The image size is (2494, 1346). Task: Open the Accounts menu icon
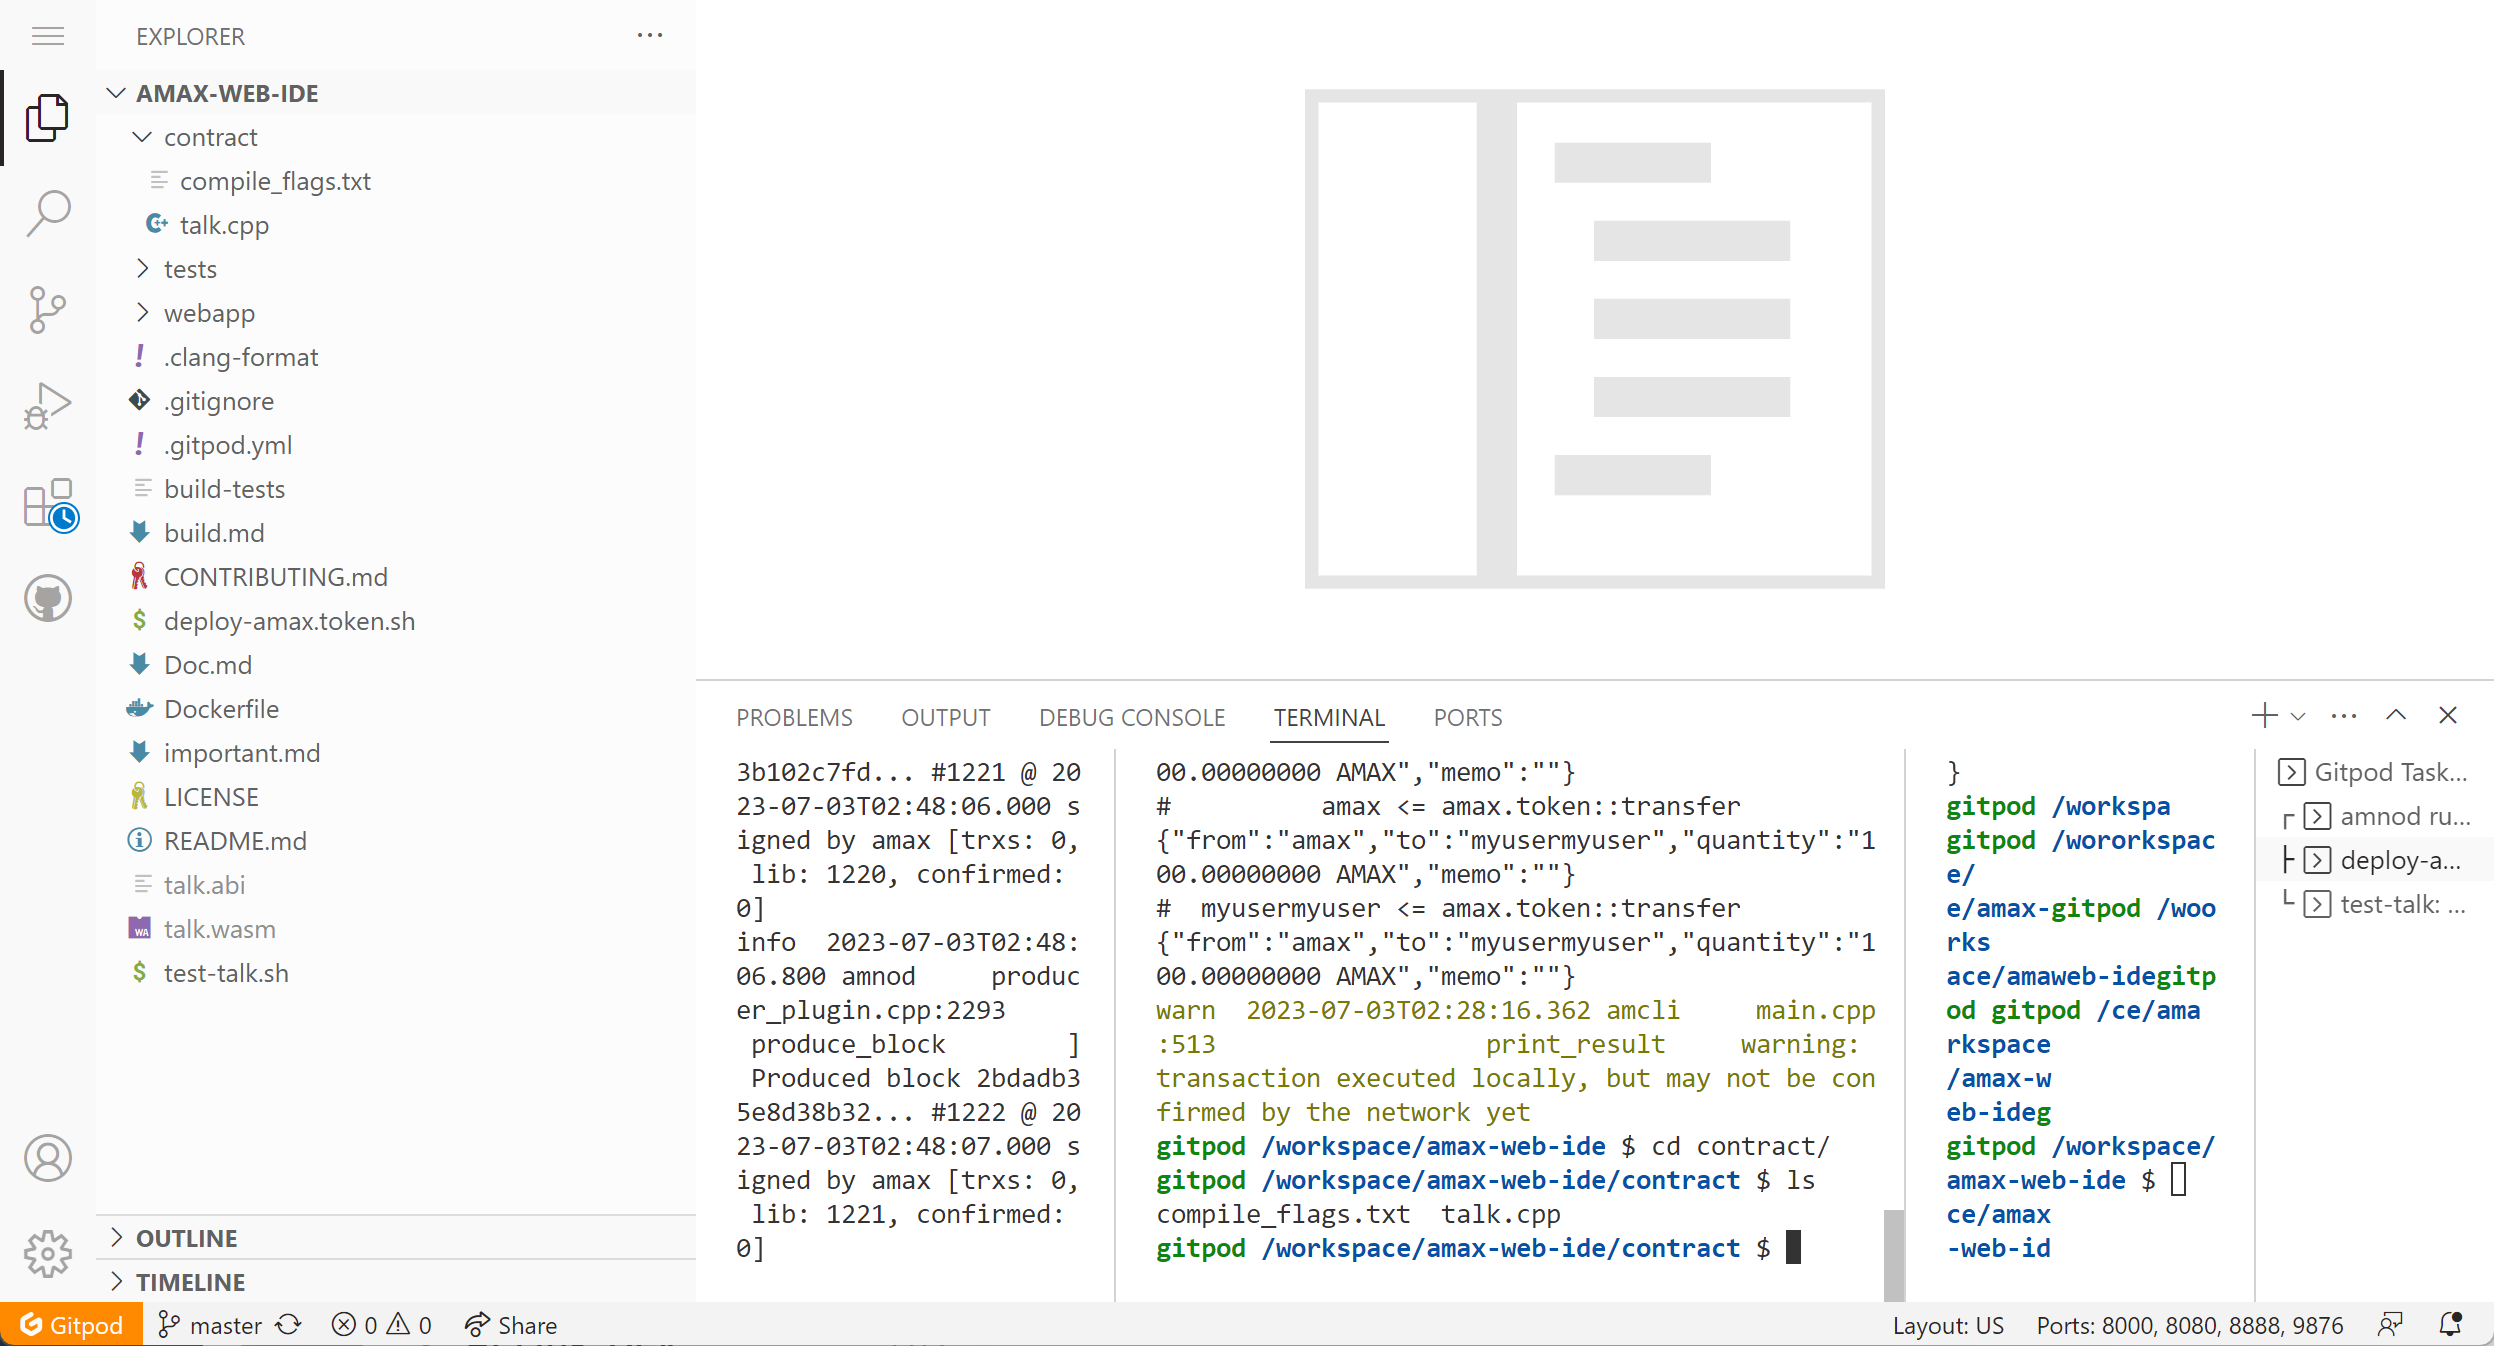tap(48, 1158)
